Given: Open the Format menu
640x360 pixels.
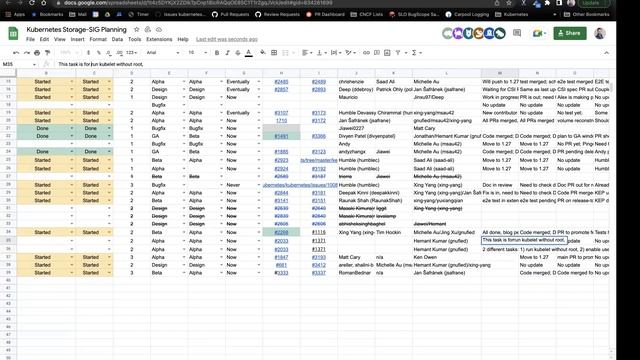Looking at the screenshot, I should click(x=98, y=39).
